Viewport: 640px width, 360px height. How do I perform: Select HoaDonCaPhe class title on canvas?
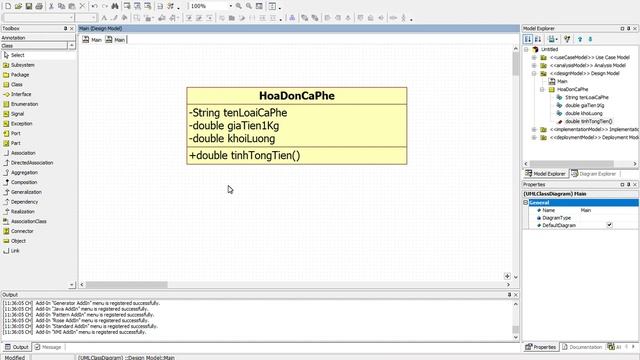[297, 96]
